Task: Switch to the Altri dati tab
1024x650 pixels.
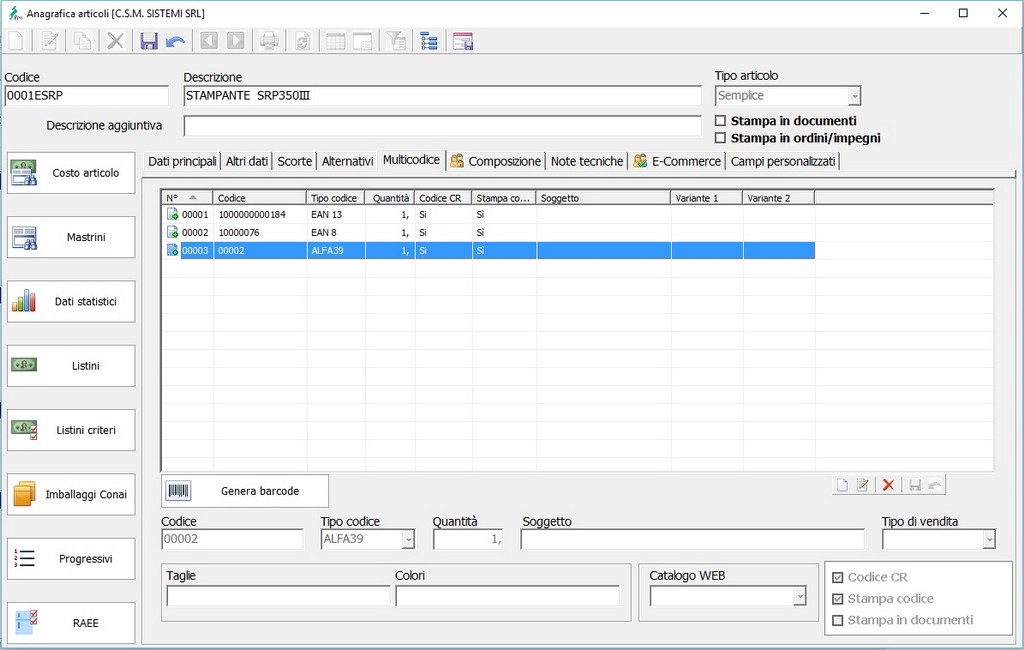Action: click(247, 161)
